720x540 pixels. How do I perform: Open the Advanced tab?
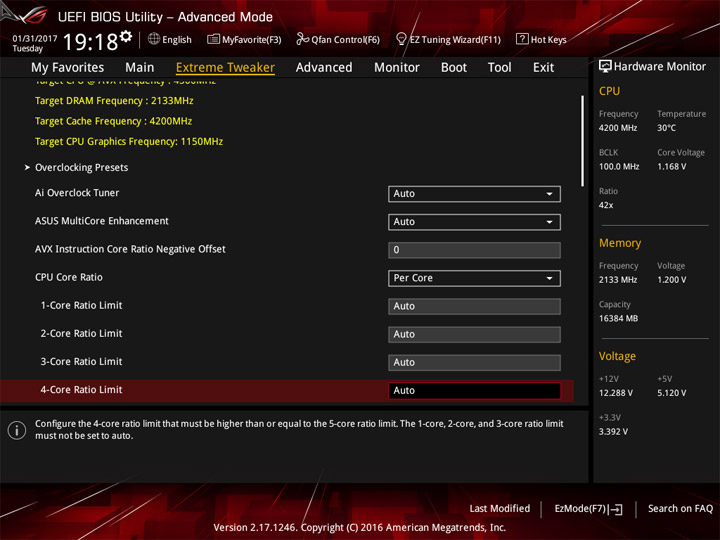pos(324,68)
